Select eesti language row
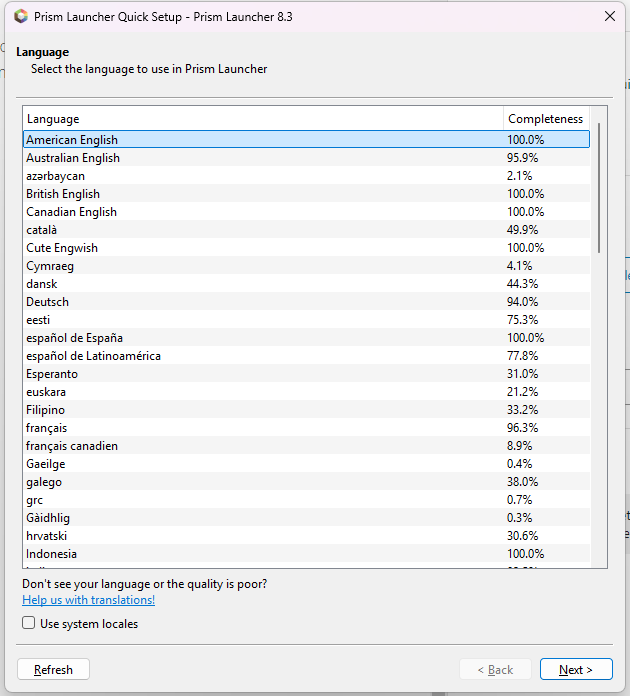Image resolution: width=630 pixels, height=696 pixels. point(306,320)
